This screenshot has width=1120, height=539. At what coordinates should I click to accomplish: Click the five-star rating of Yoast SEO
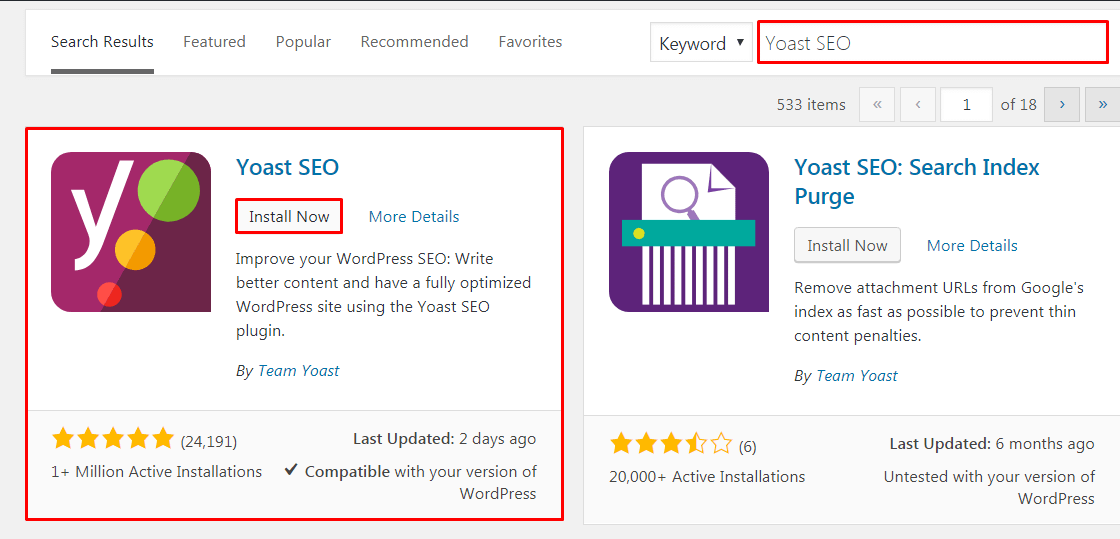(x=113, y=439)
